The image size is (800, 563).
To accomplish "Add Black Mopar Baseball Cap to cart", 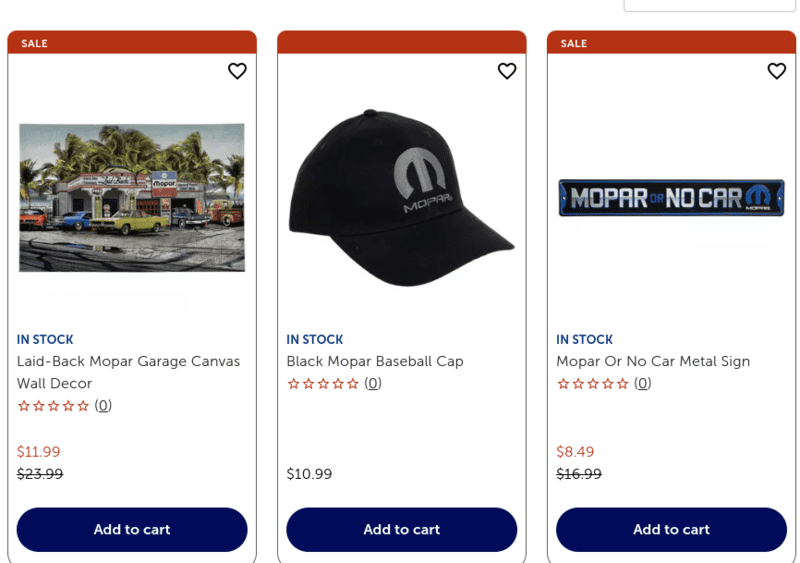I will coord(402,529).
